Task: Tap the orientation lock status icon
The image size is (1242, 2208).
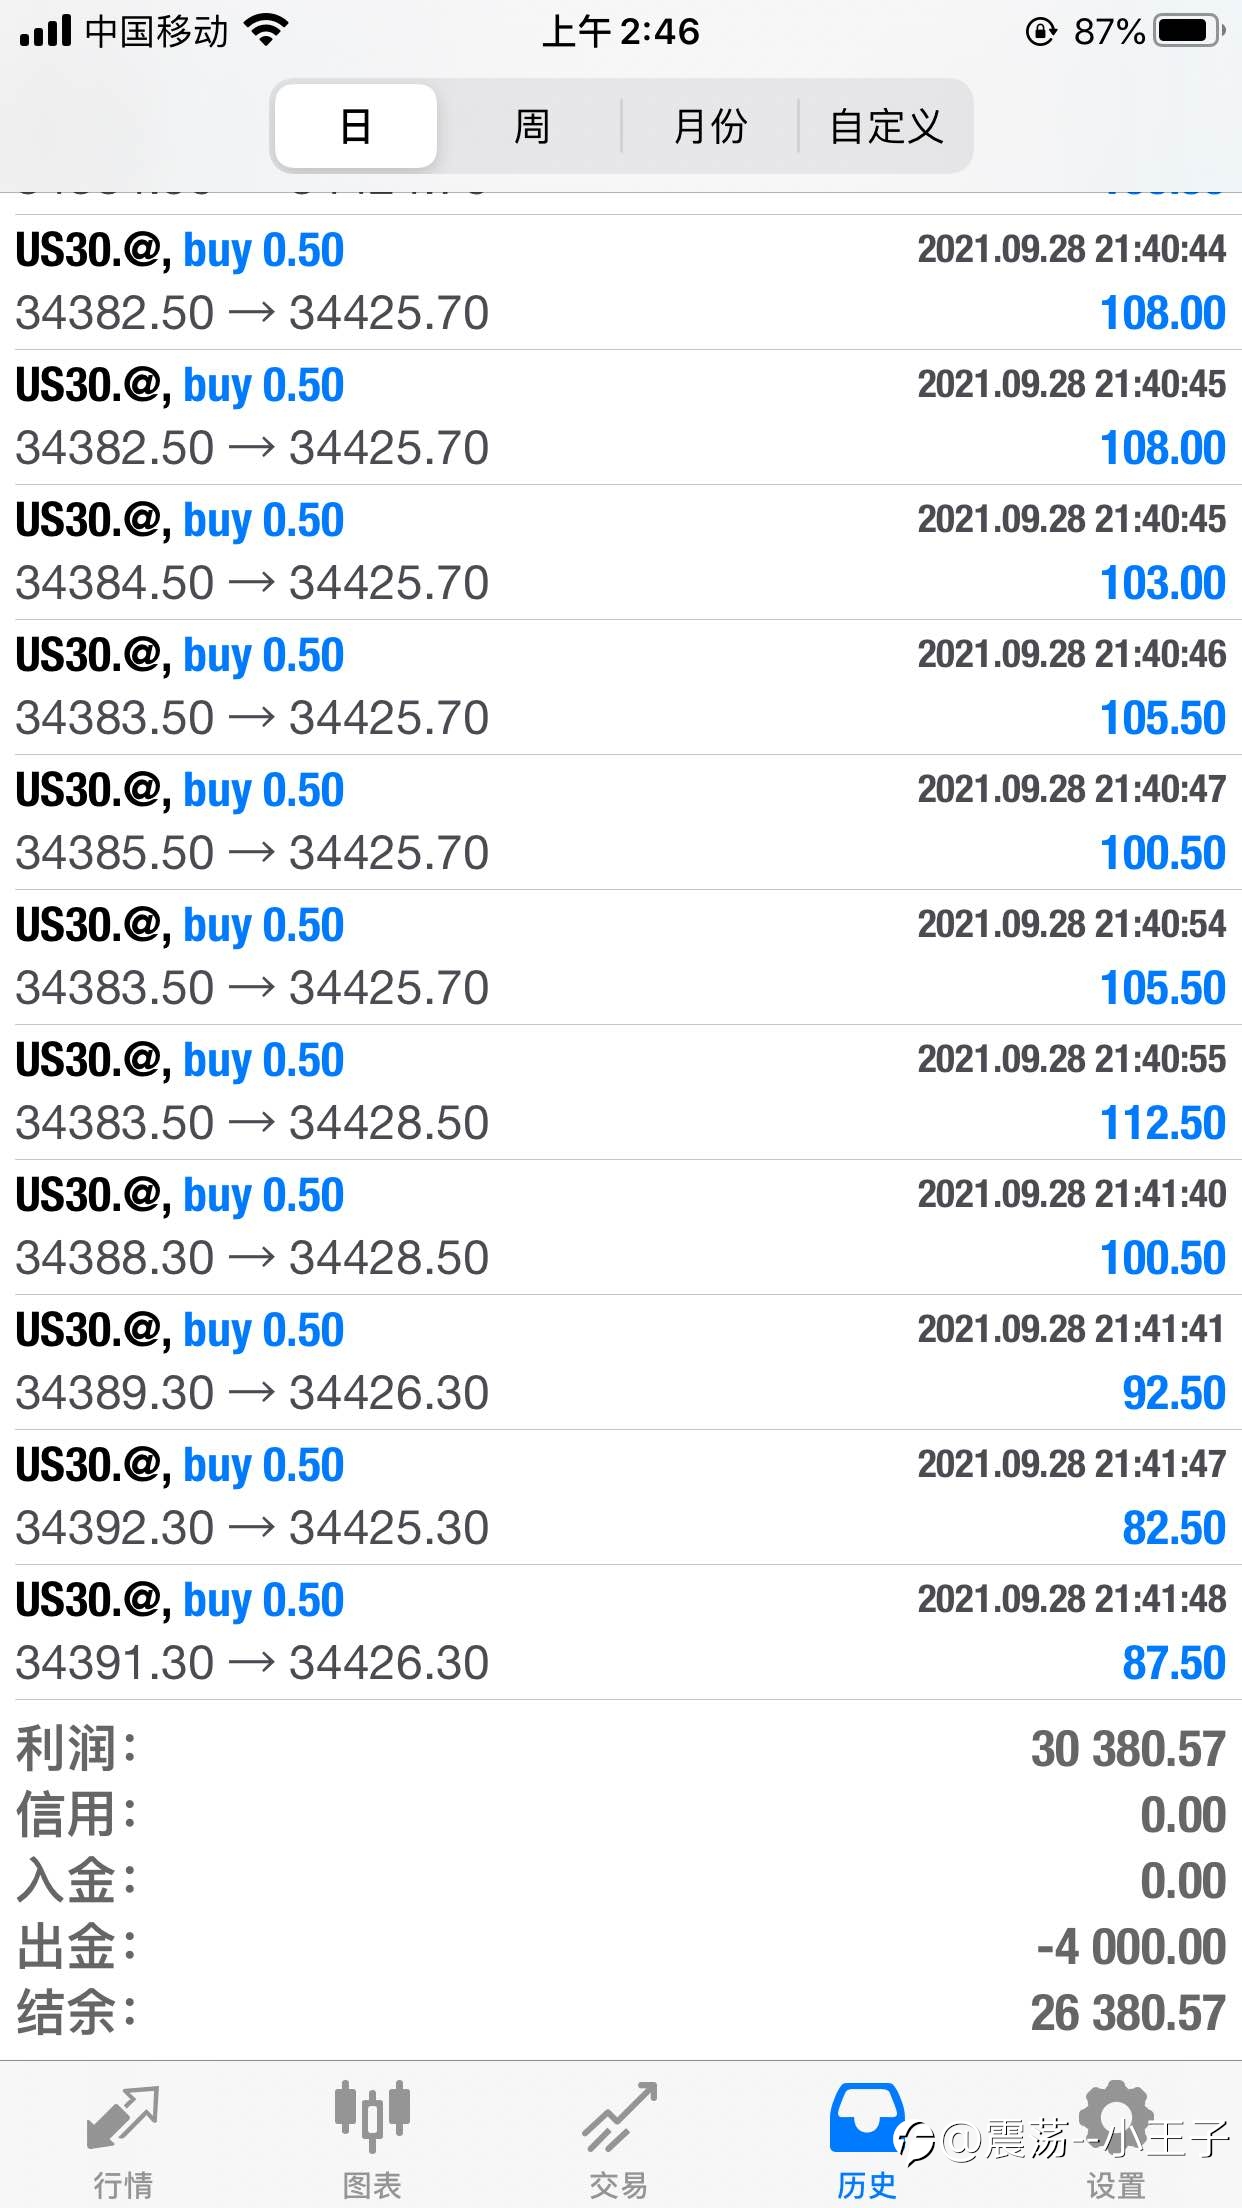Action: coord(1040,32)
